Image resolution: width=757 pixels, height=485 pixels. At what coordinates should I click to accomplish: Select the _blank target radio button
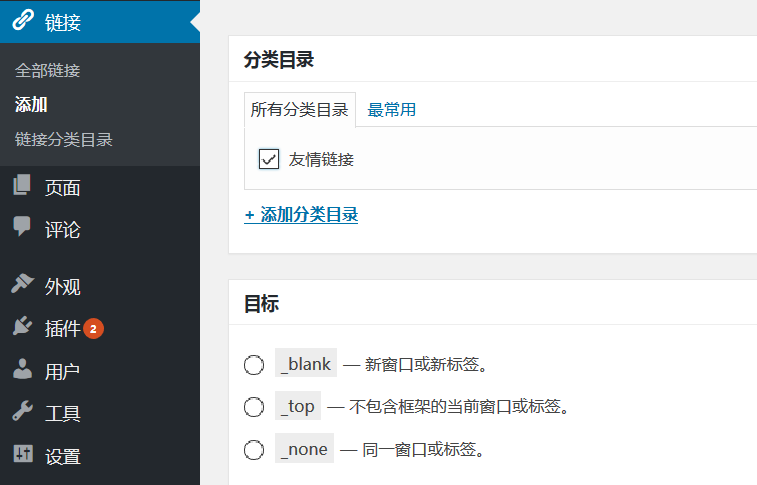254,365
